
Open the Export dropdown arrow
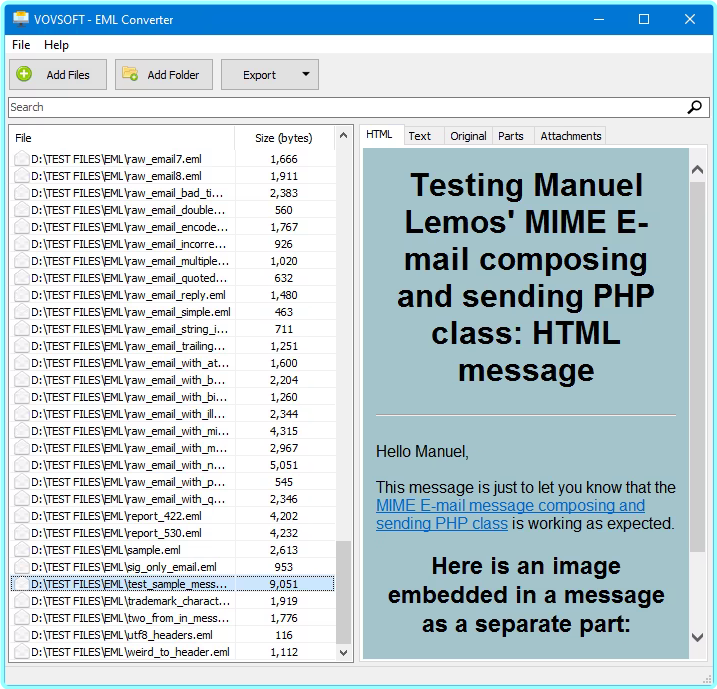305,74
